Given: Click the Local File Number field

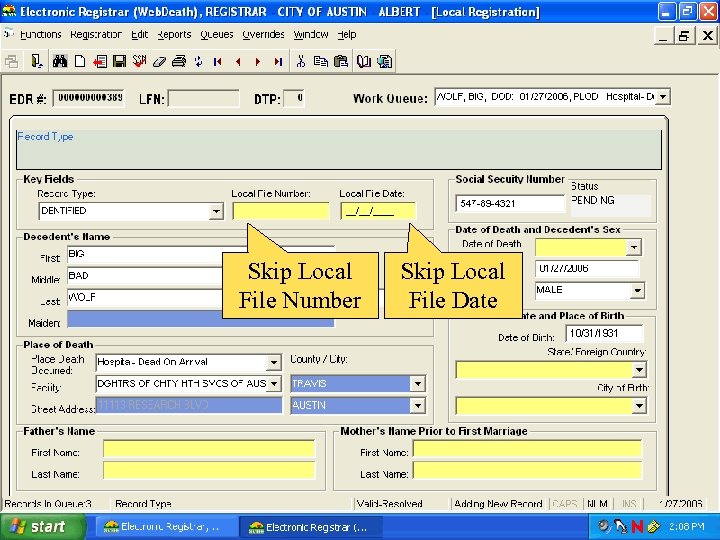Looking at the screenshot, I should point(281,211).
